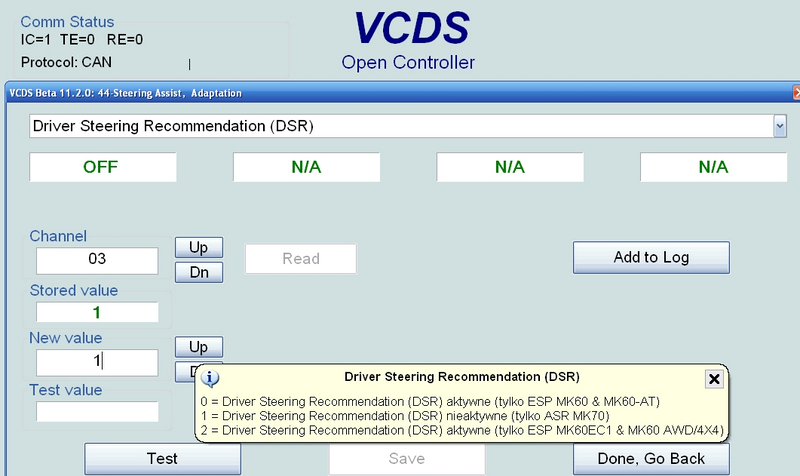Click tooltip line '2 = ... MK60EC1 & MK60 AWD/4X4'
The width and height of the screenshot is (800, 476).
click(462, 430)
